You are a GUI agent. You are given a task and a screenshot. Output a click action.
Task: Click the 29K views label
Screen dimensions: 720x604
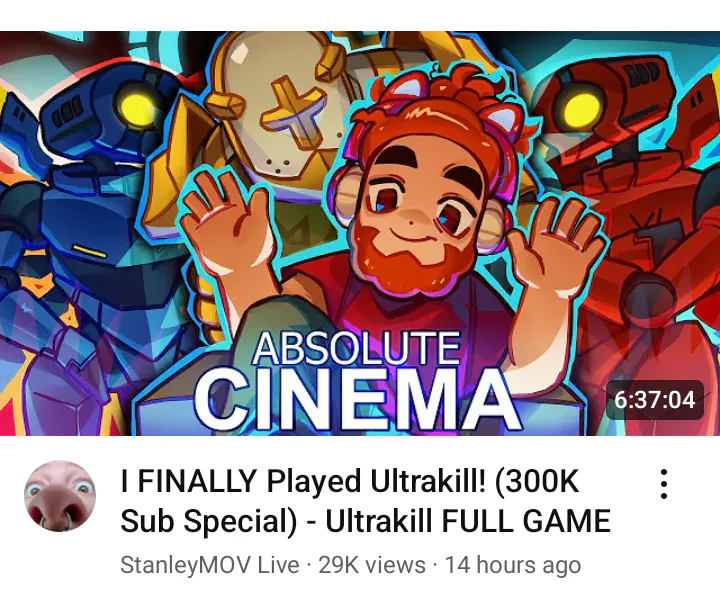[372, 565]
